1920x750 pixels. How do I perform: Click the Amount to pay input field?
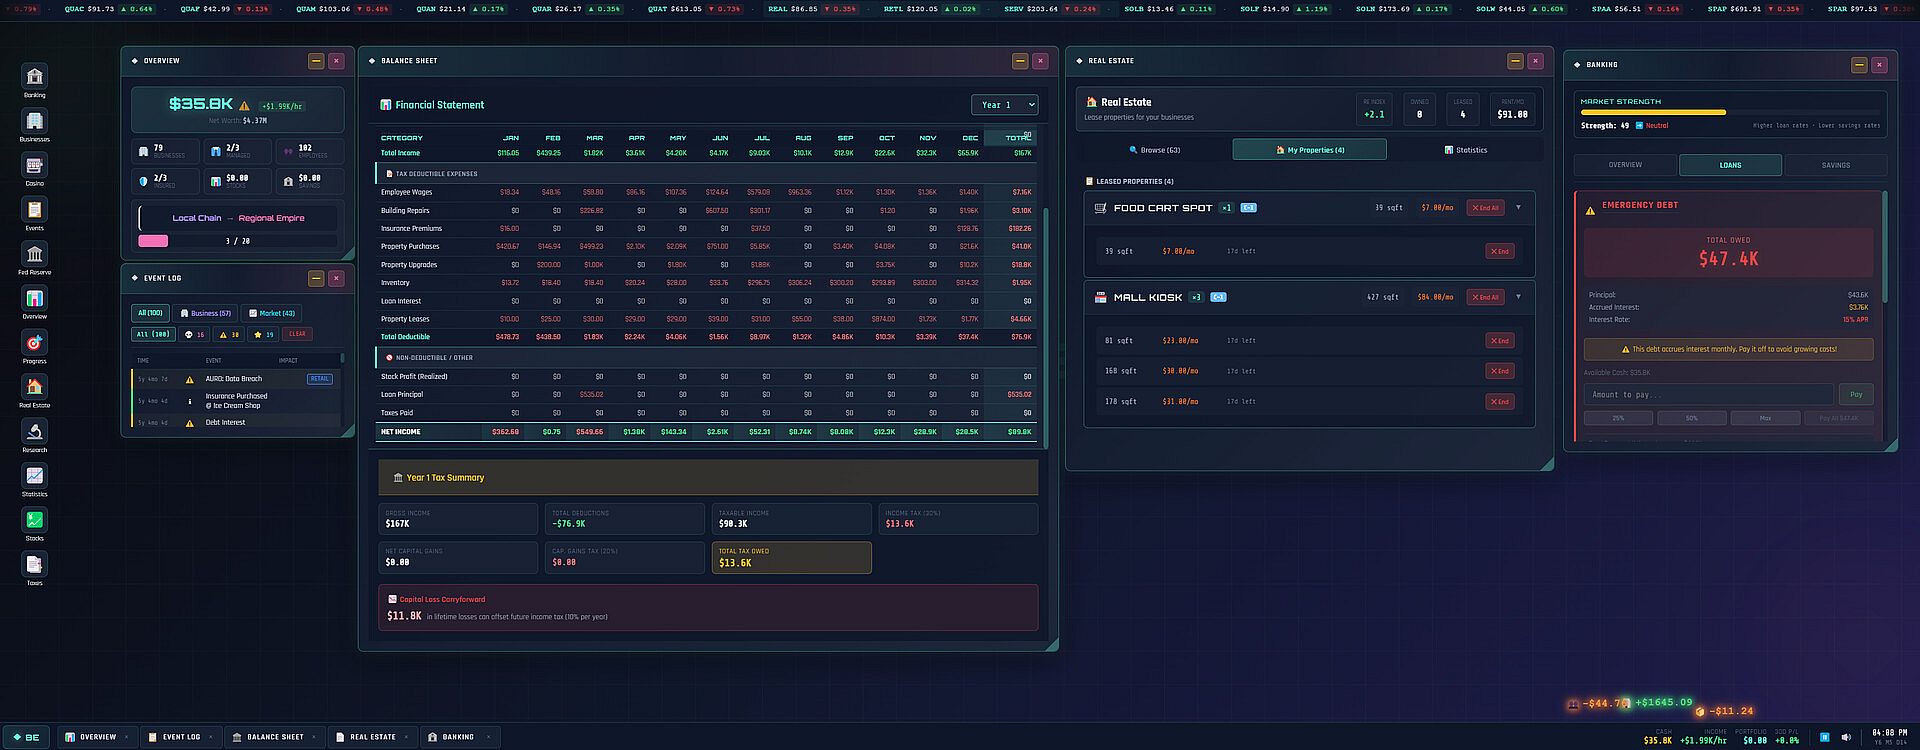coord(1707,395)
